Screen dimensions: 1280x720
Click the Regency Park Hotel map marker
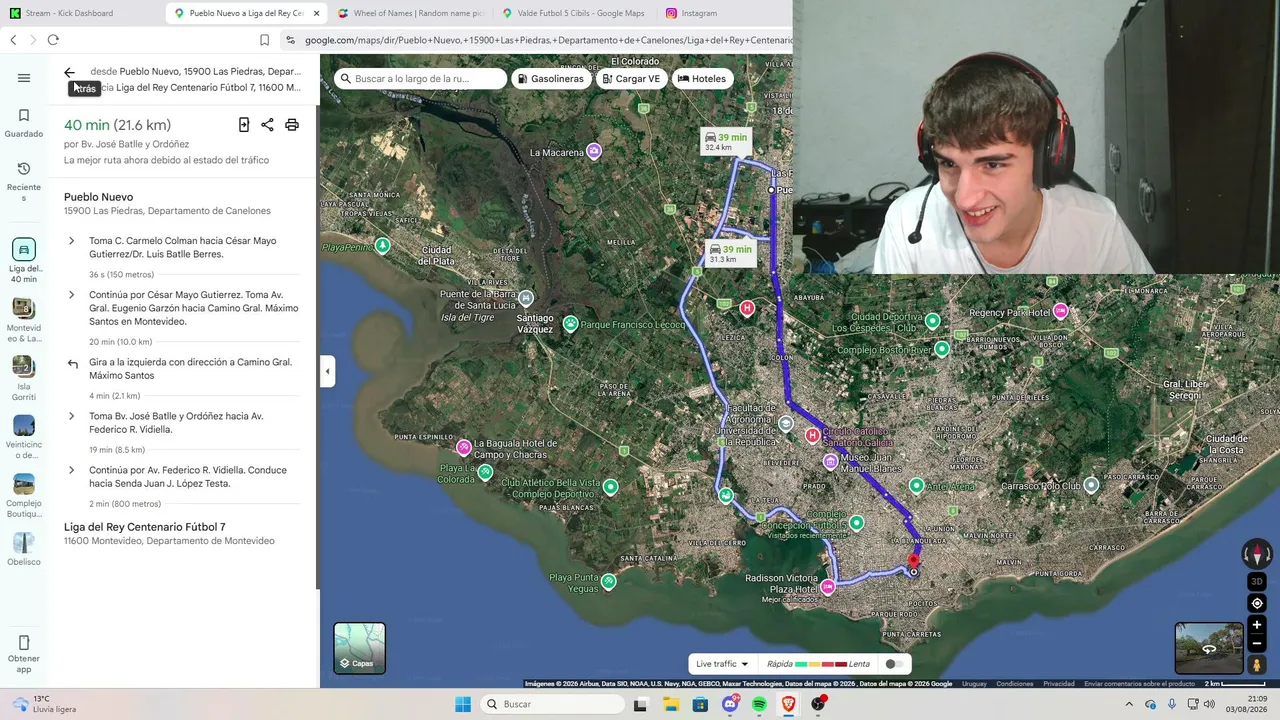tap(1060, 311)
